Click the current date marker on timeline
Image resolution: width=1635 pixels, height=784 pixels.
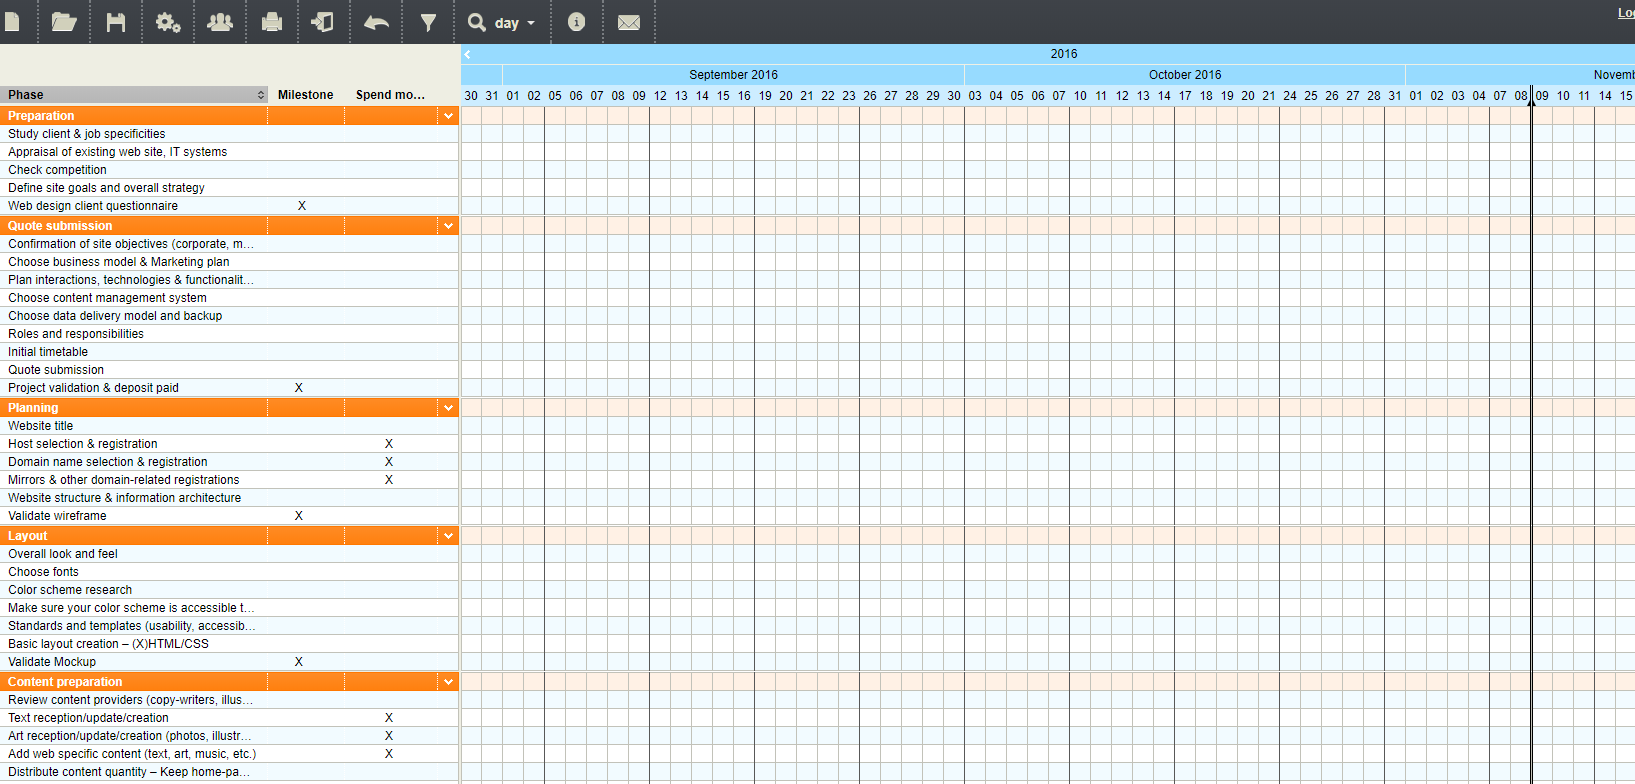pos(1531,100)
